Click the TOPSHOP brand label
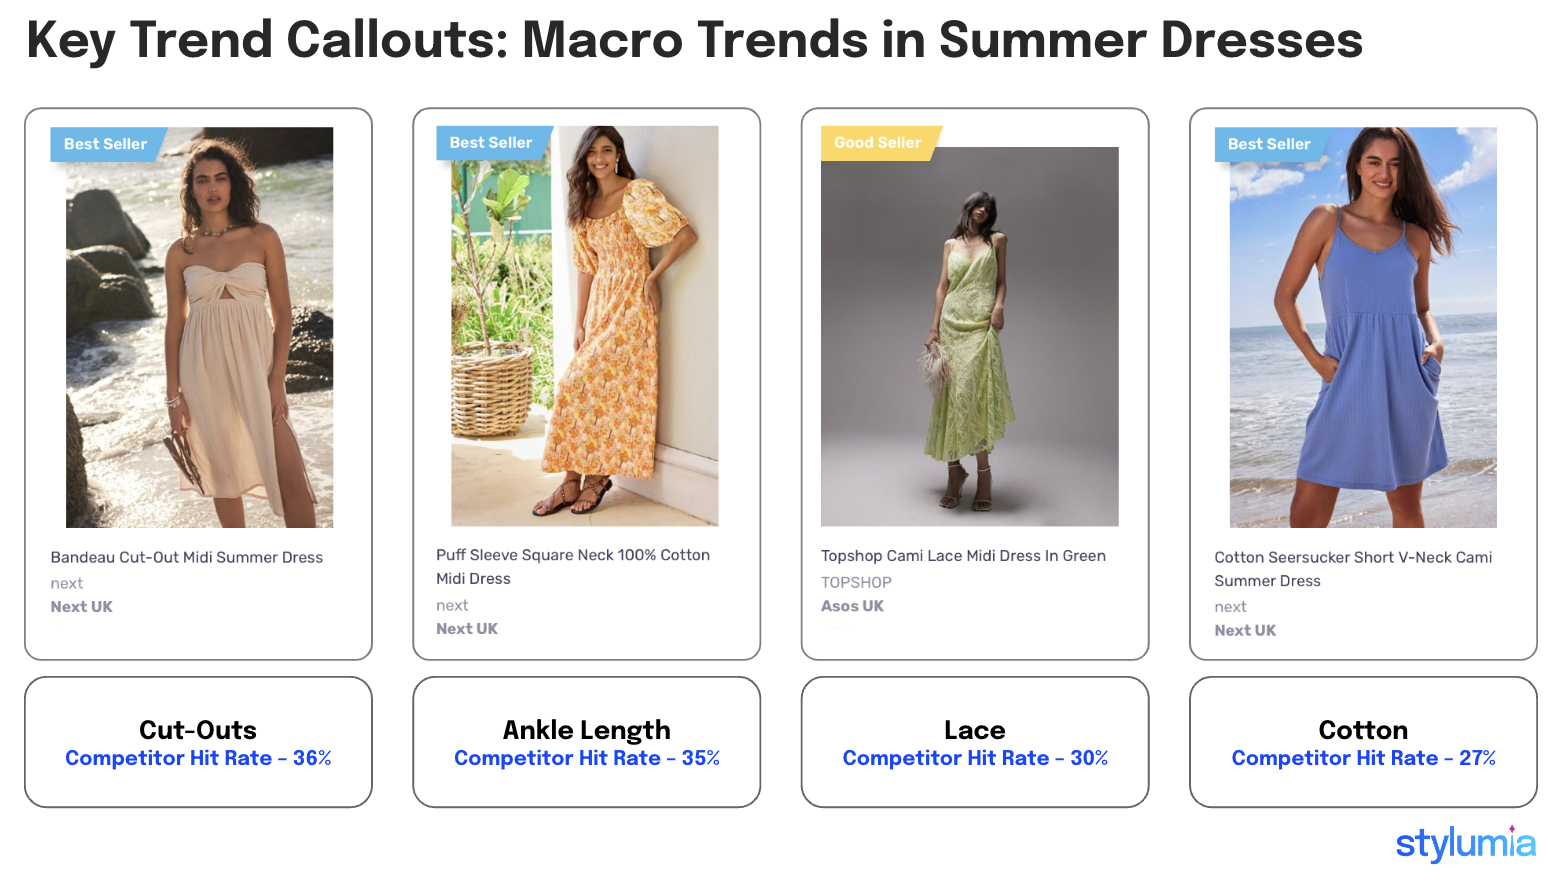Viewport: 1548px width, 882px height. (x=856, y=582)
